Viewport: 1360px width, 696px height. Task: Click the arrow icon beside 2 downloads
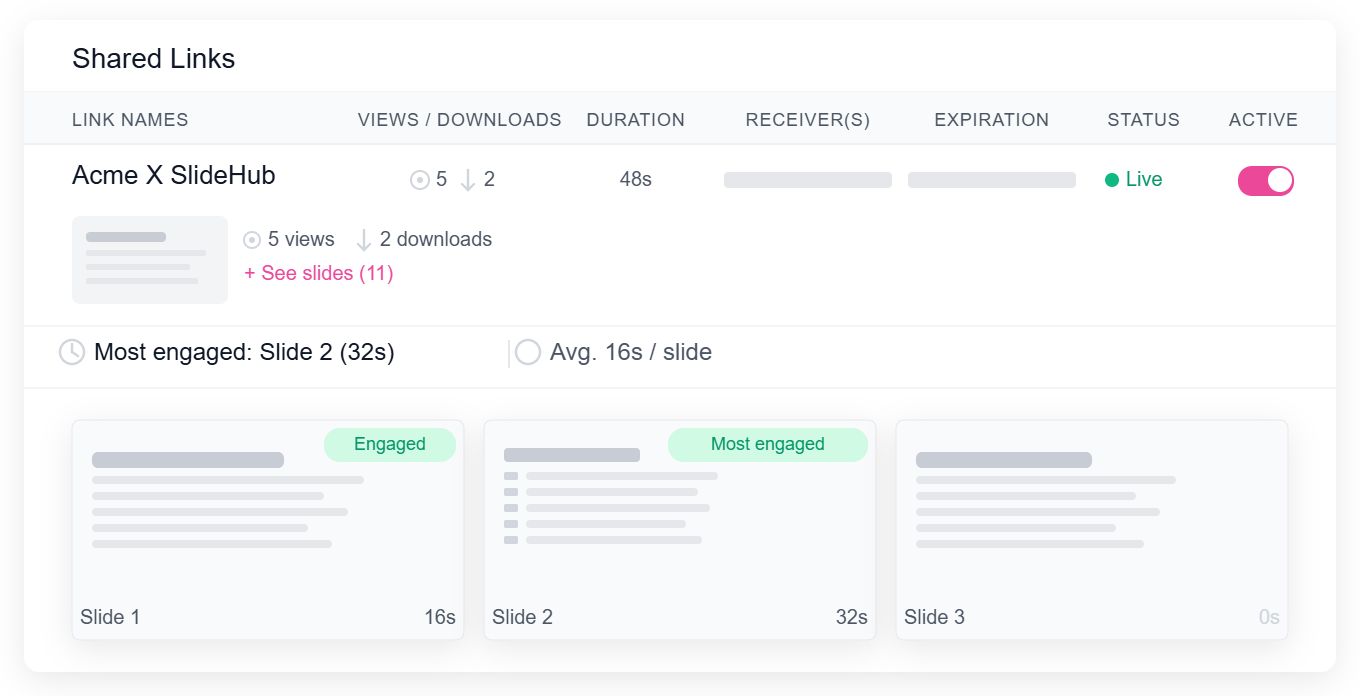364,240
